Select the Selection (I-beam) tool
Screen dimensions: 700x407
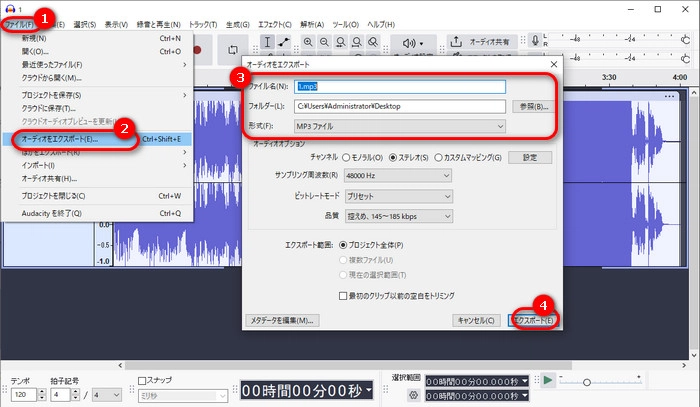(268, 43)
